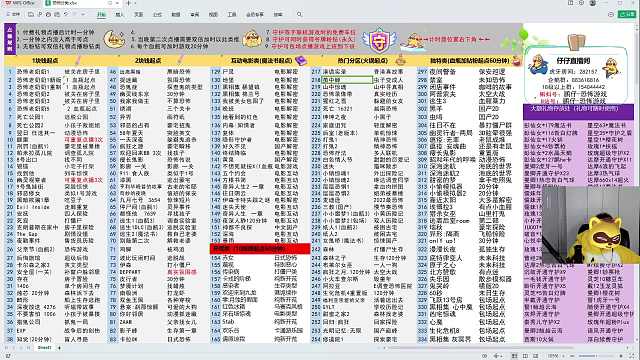The image size is (640, 360).
Task: Switch to the 插入 Insert ribbon tab
Action: (120, 15)
